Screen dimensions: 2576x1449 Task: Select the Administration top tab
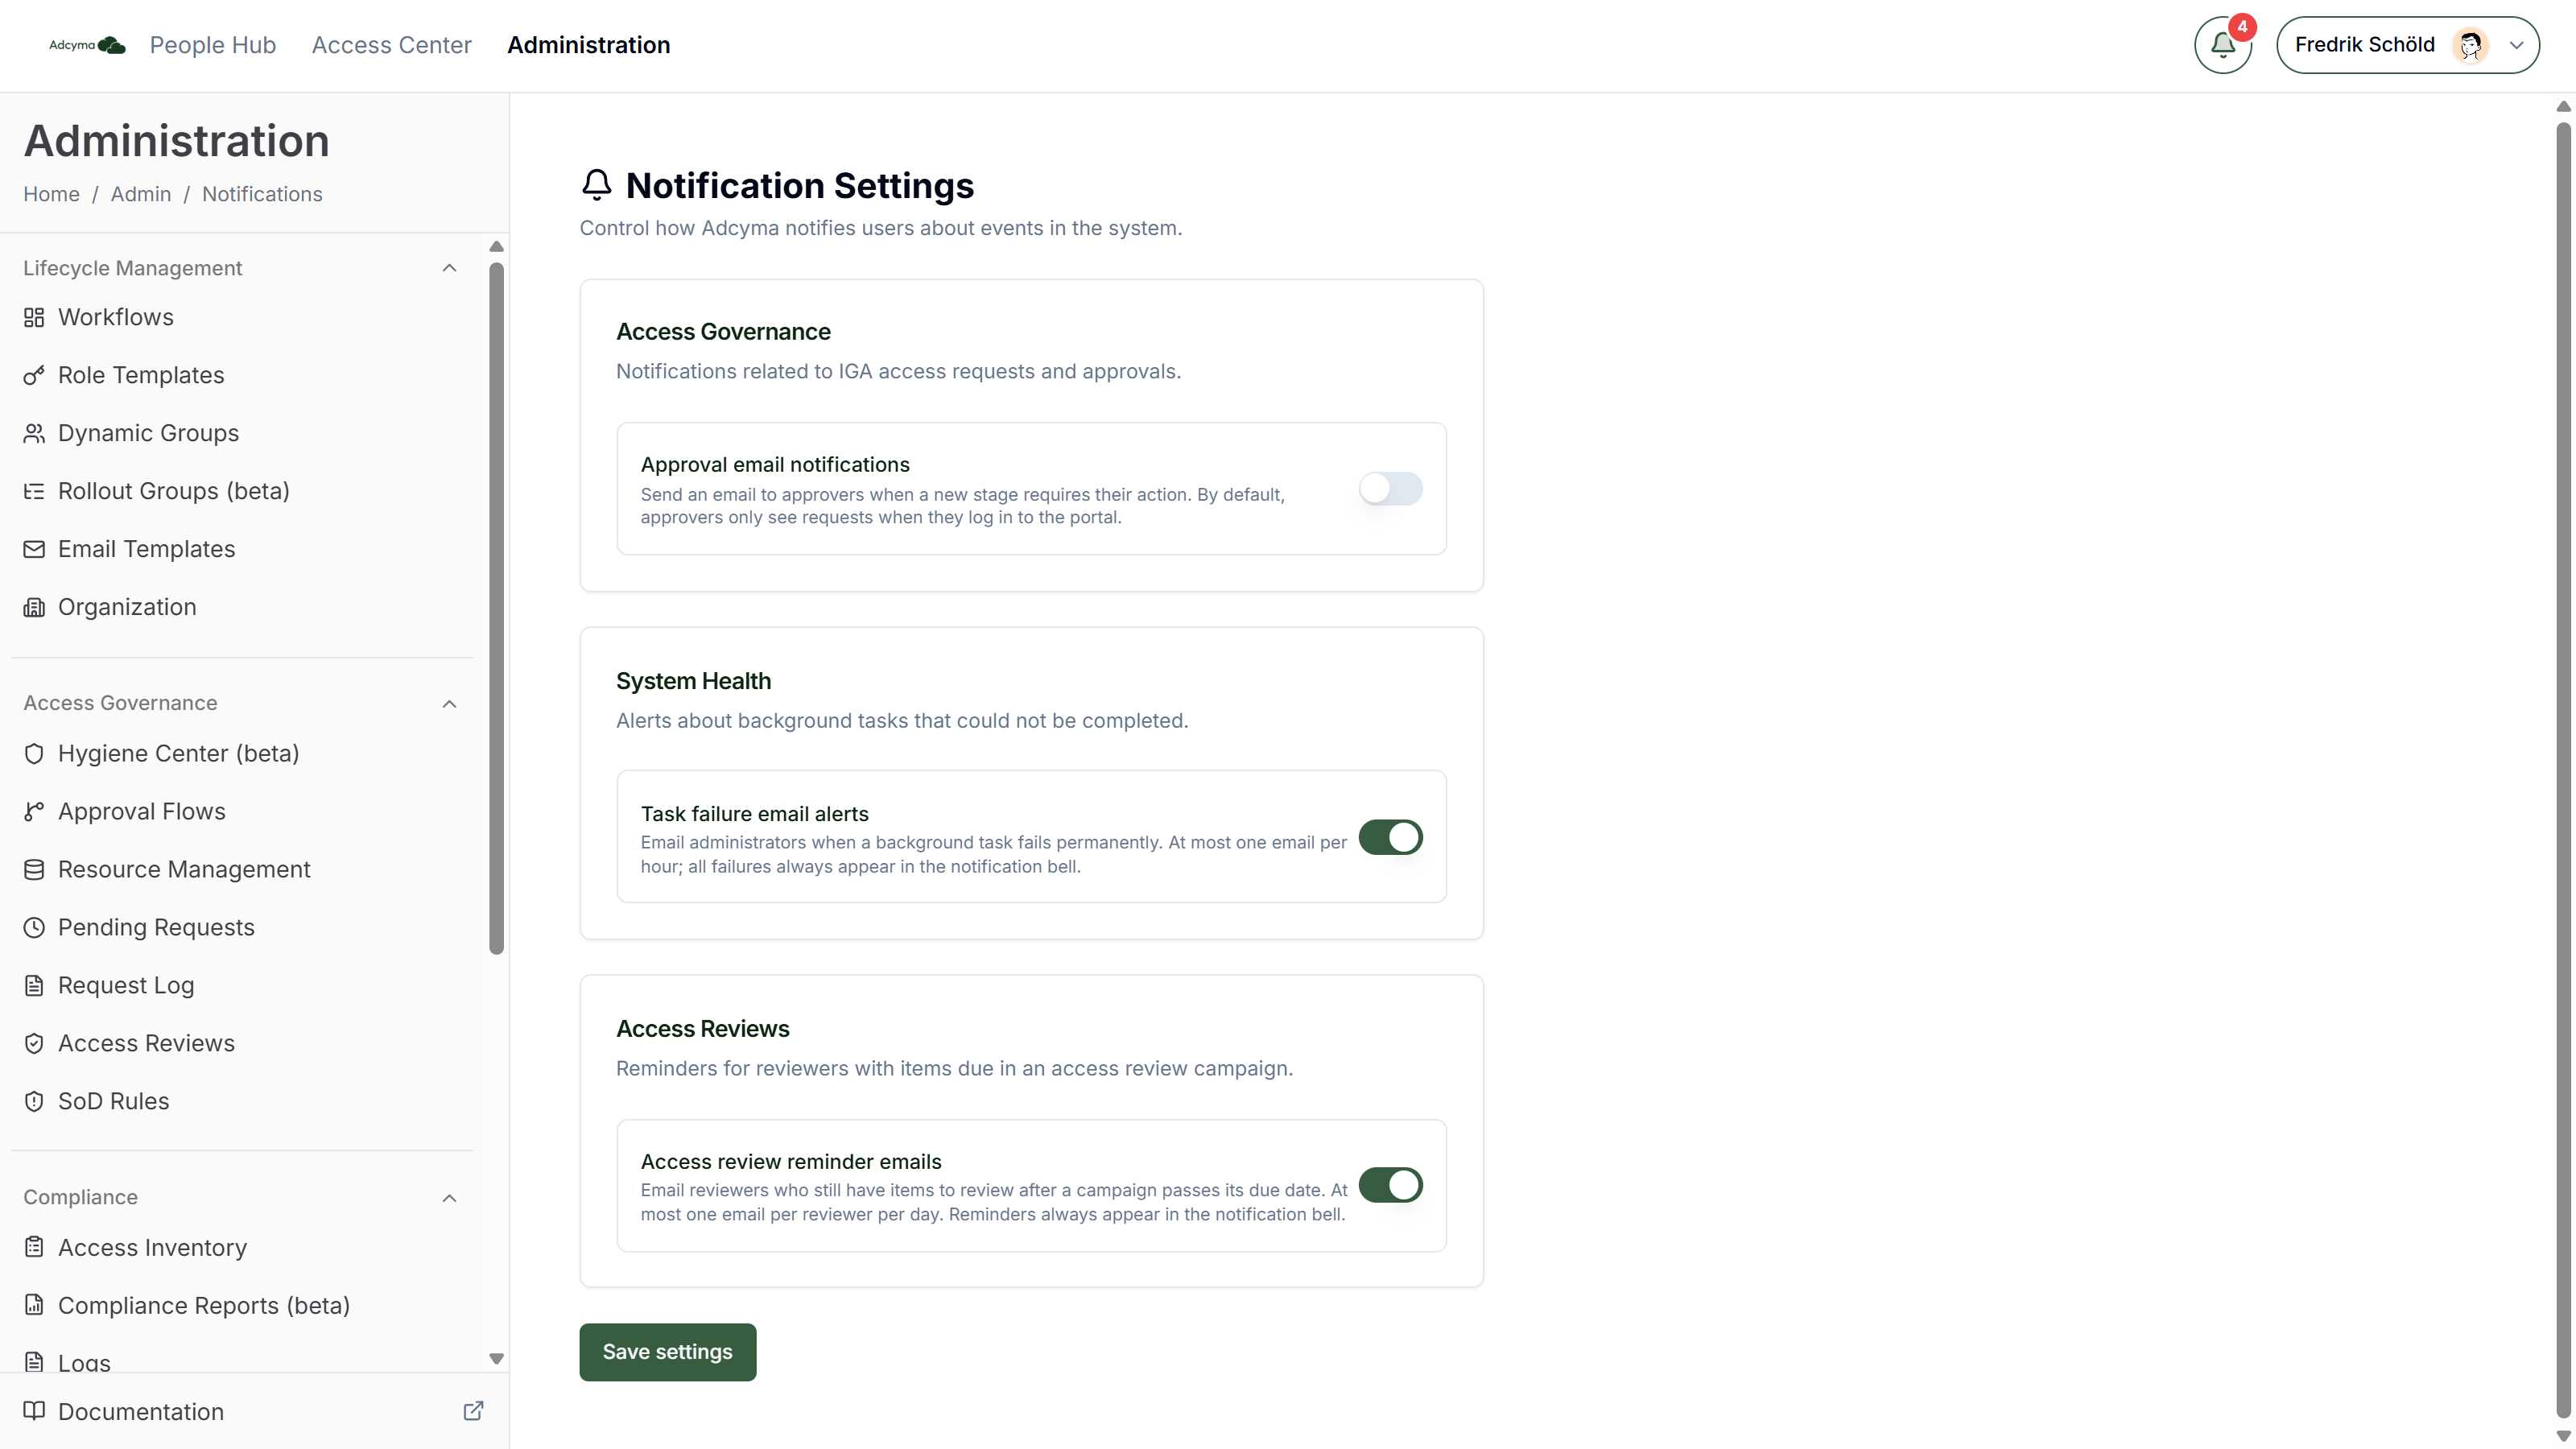(588, 45)
